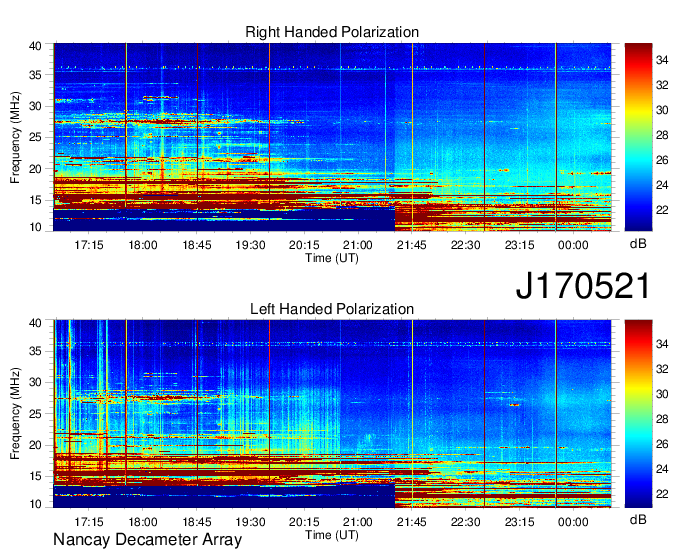Open the Left Handed Polarization spectrogram image
Viewport: 680px width, 552px height.
332,414
